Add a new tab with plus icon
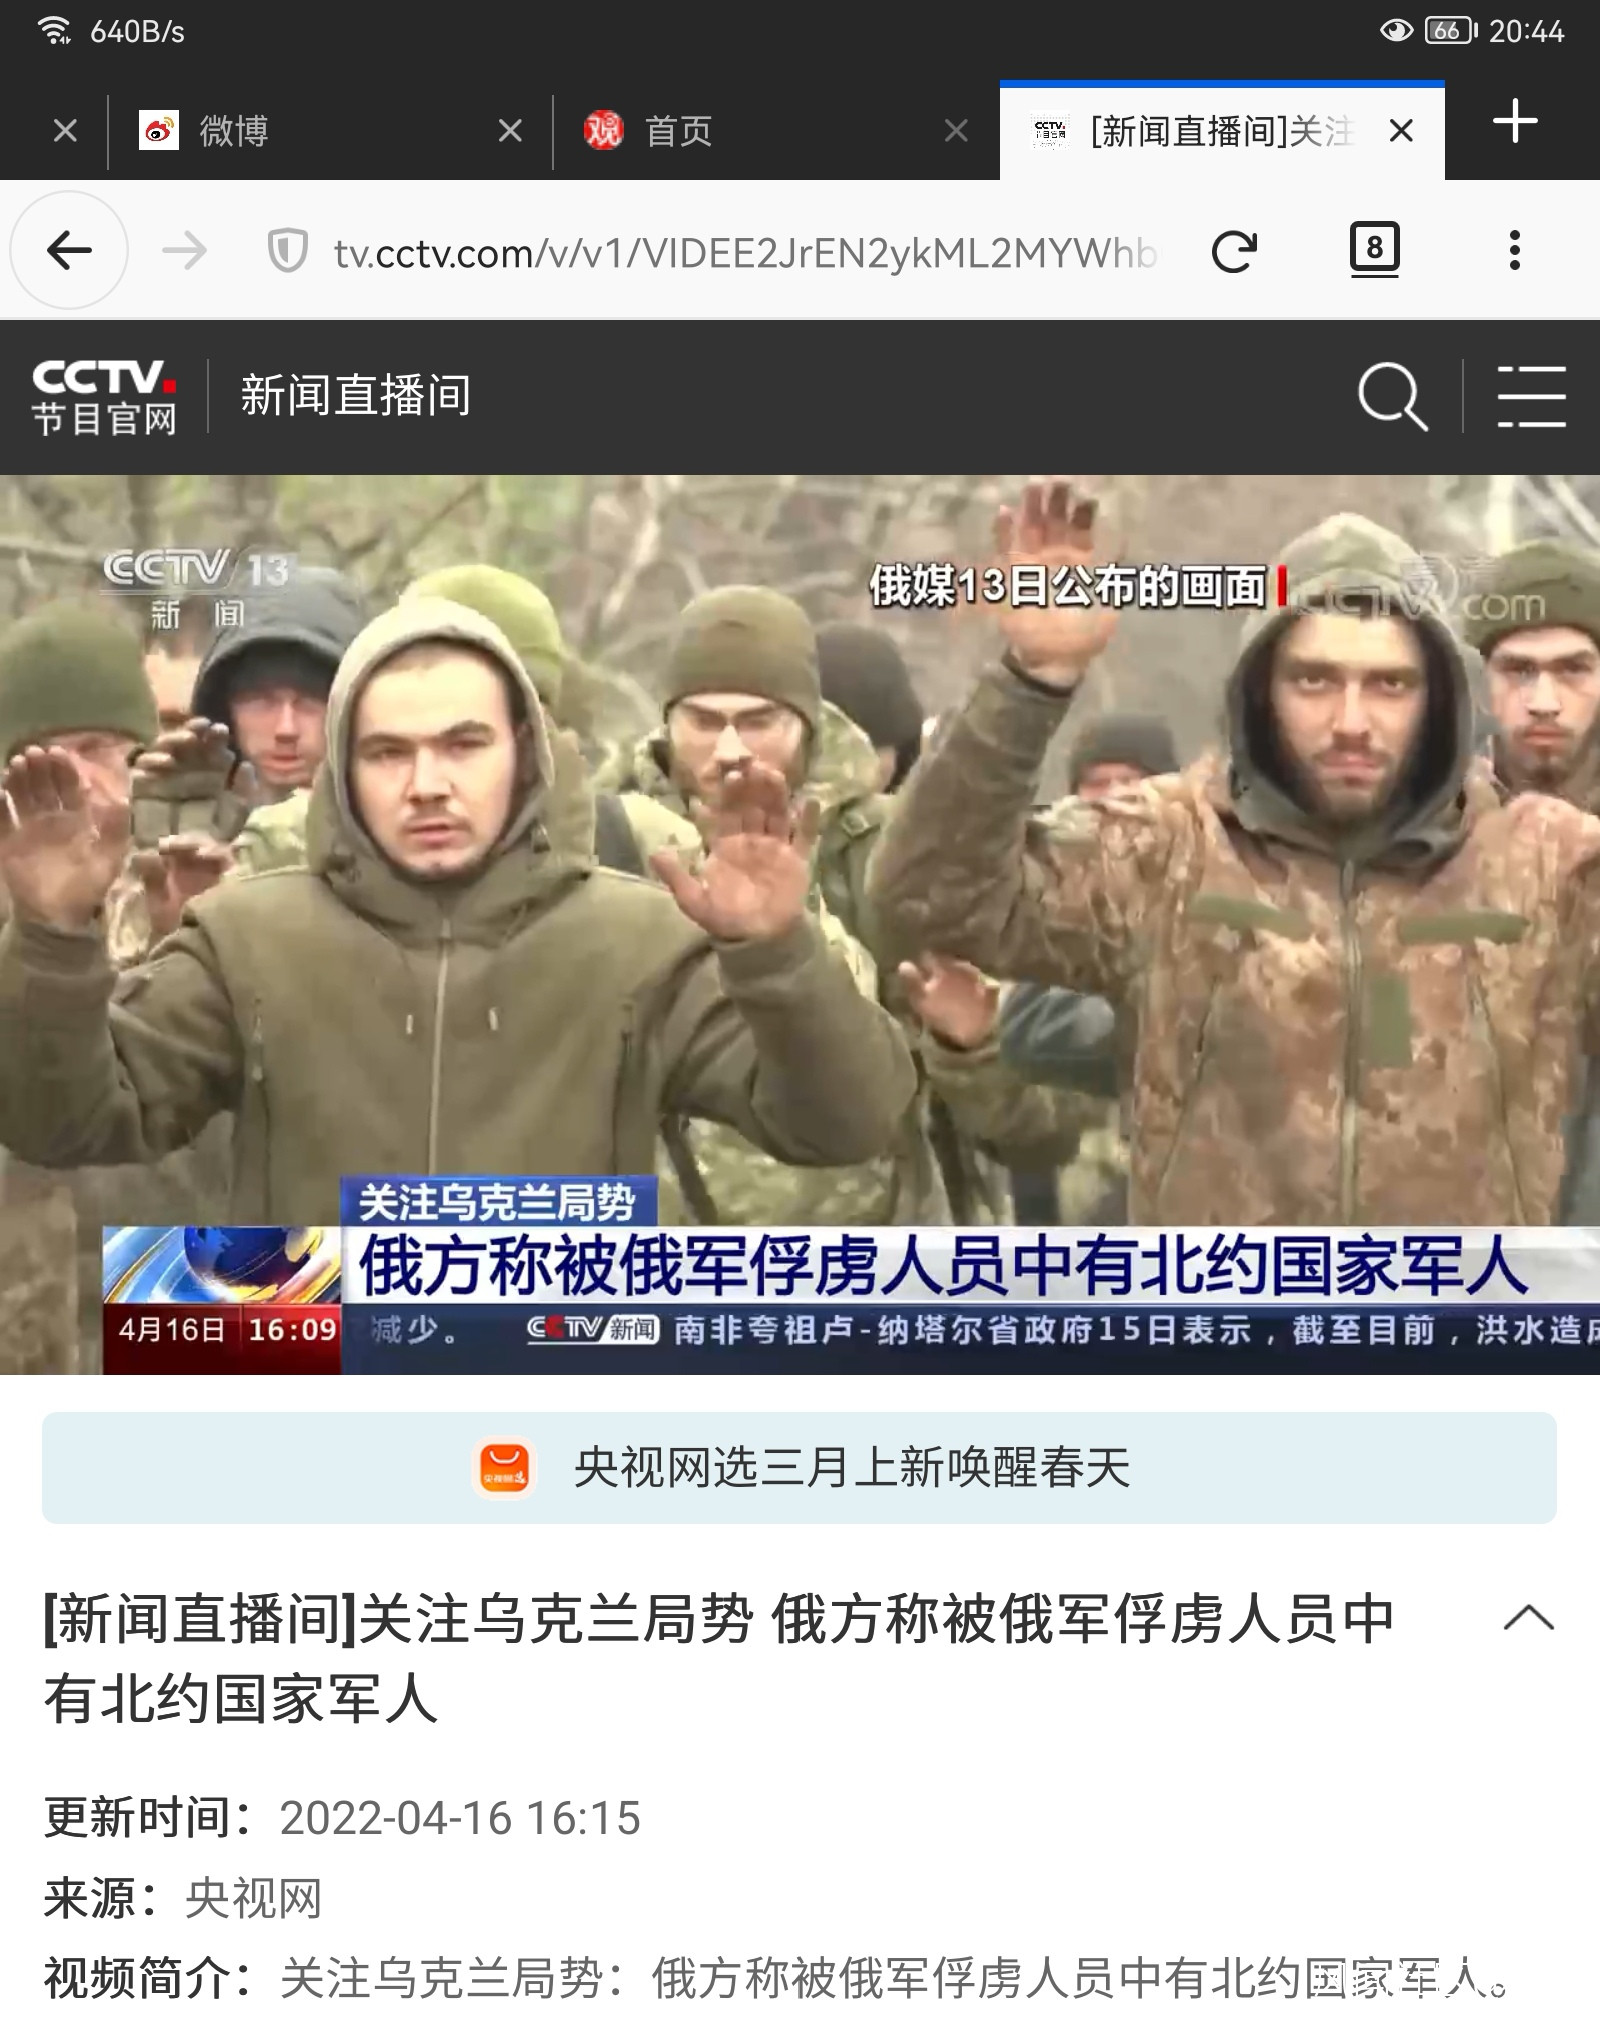This screenshot has height=2017, width=1600. click(x=1515, y=121)
